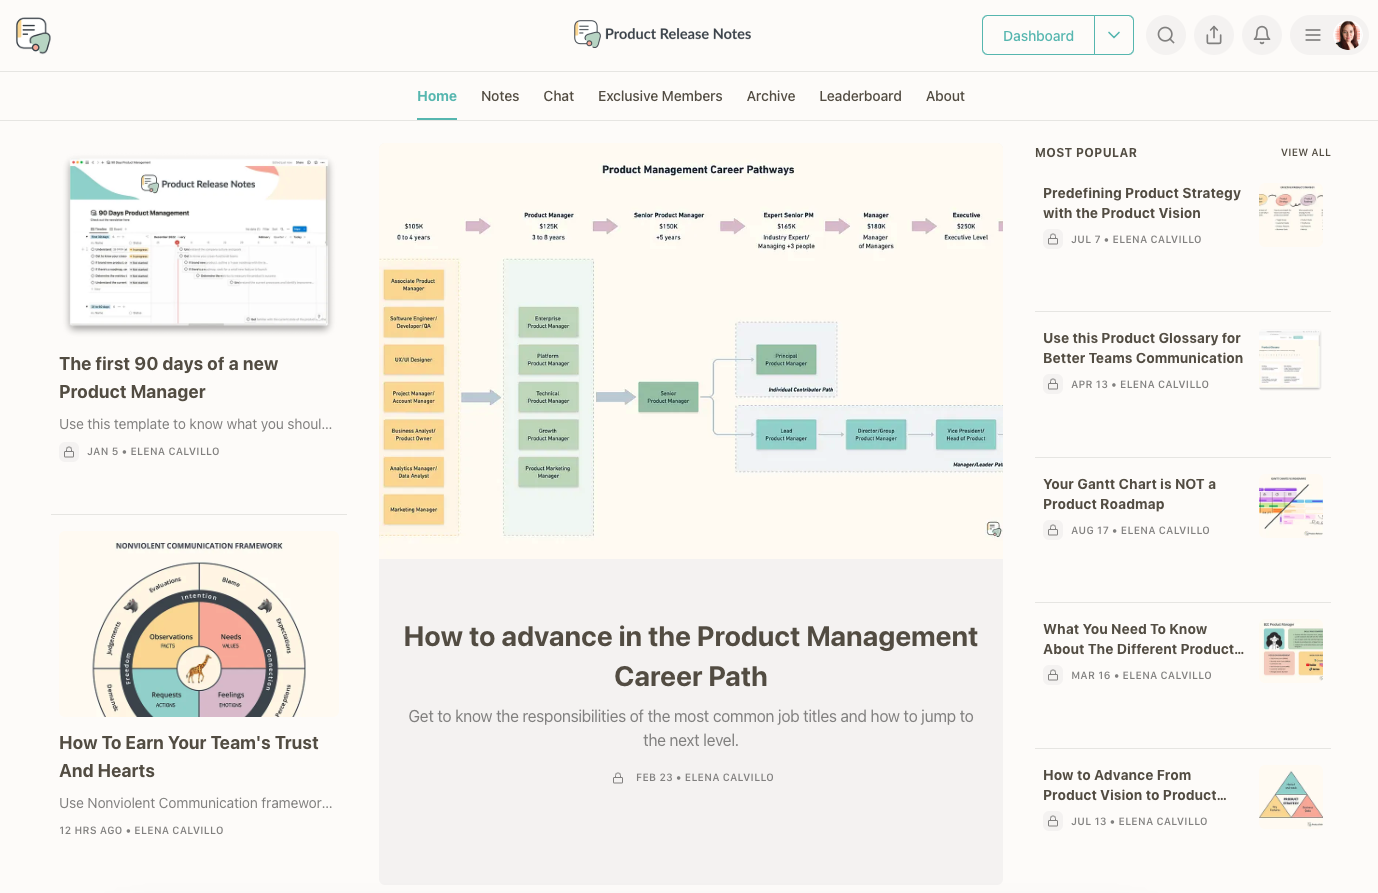
Task: Open the Chat tab
Action: pyautogui.click(x=559, y=96)
